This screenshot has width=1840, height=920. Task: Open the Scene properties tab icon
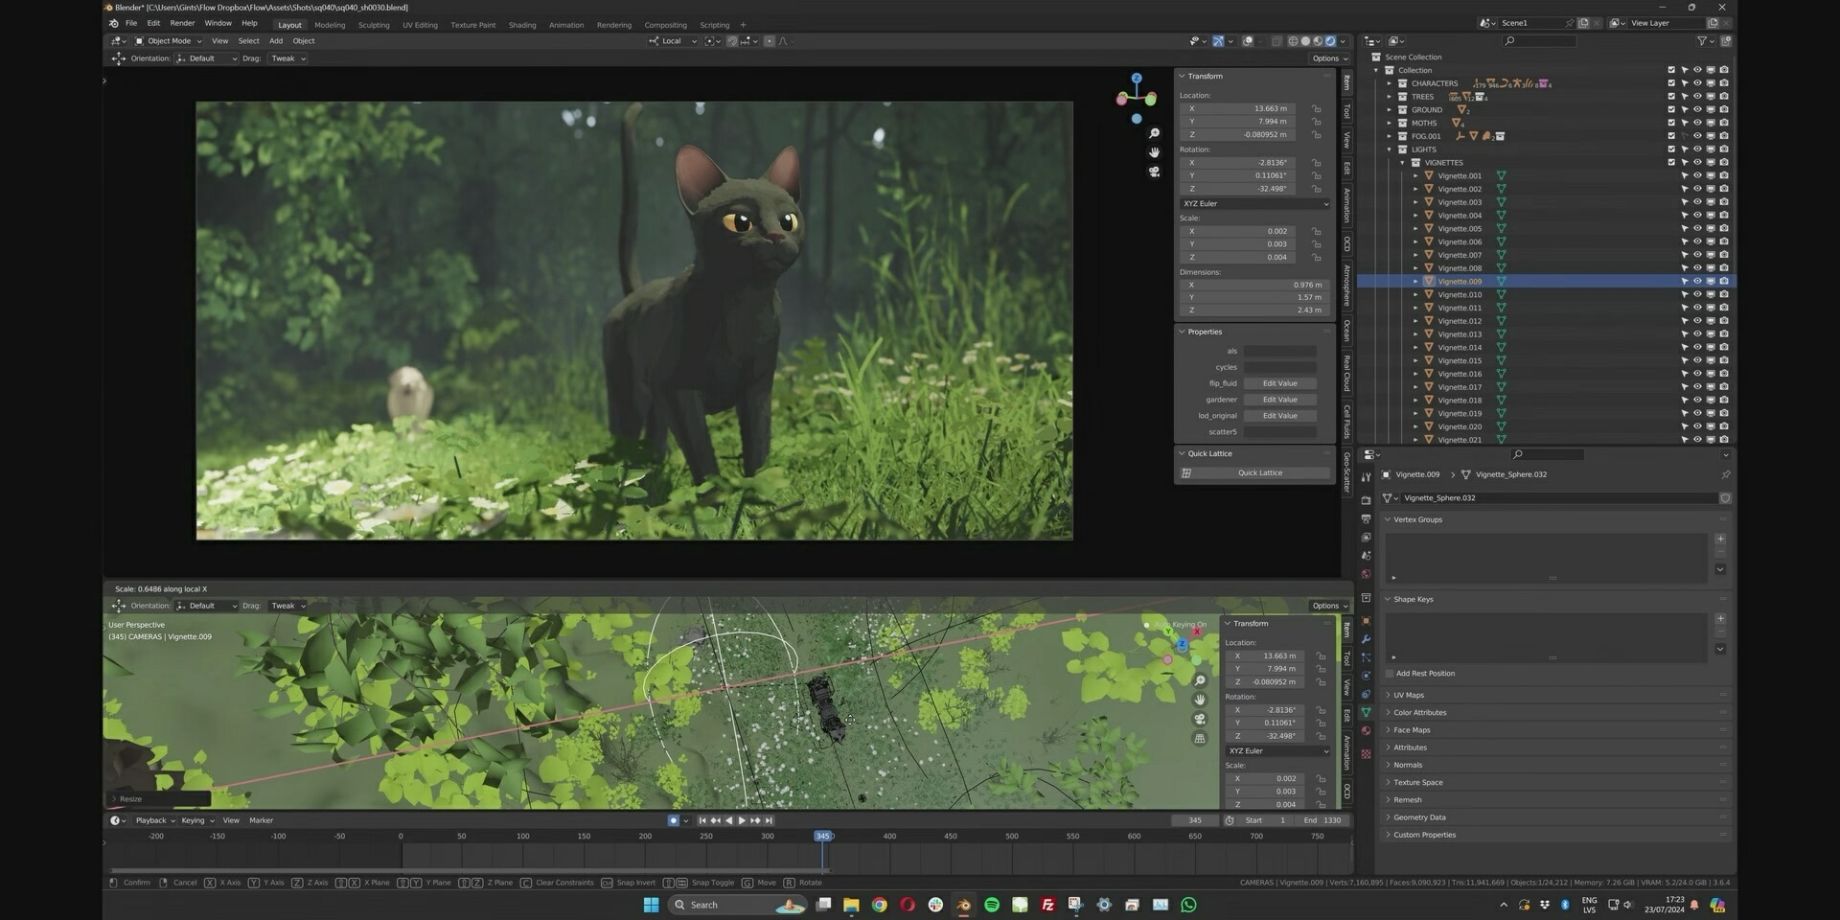(1366, 555)
